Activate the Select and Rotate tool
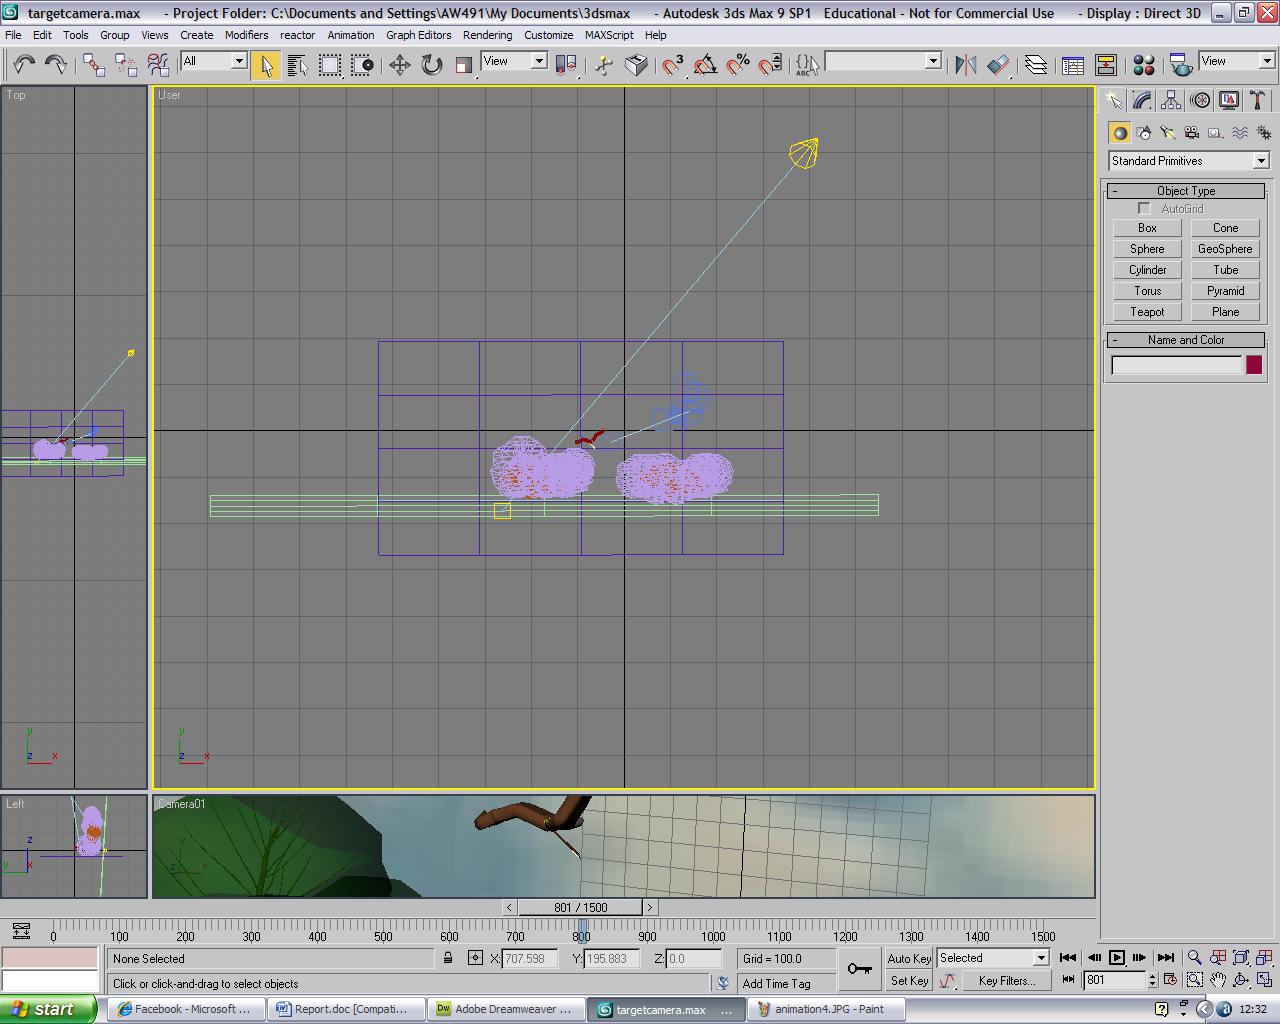1280x1024 pixels. 430,65
